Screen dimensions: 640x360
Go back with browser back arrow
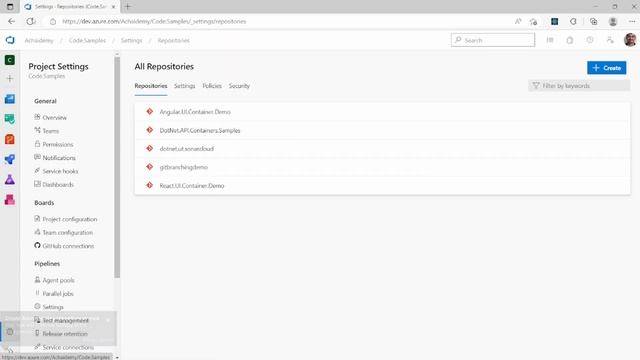(x=11, y=21)
